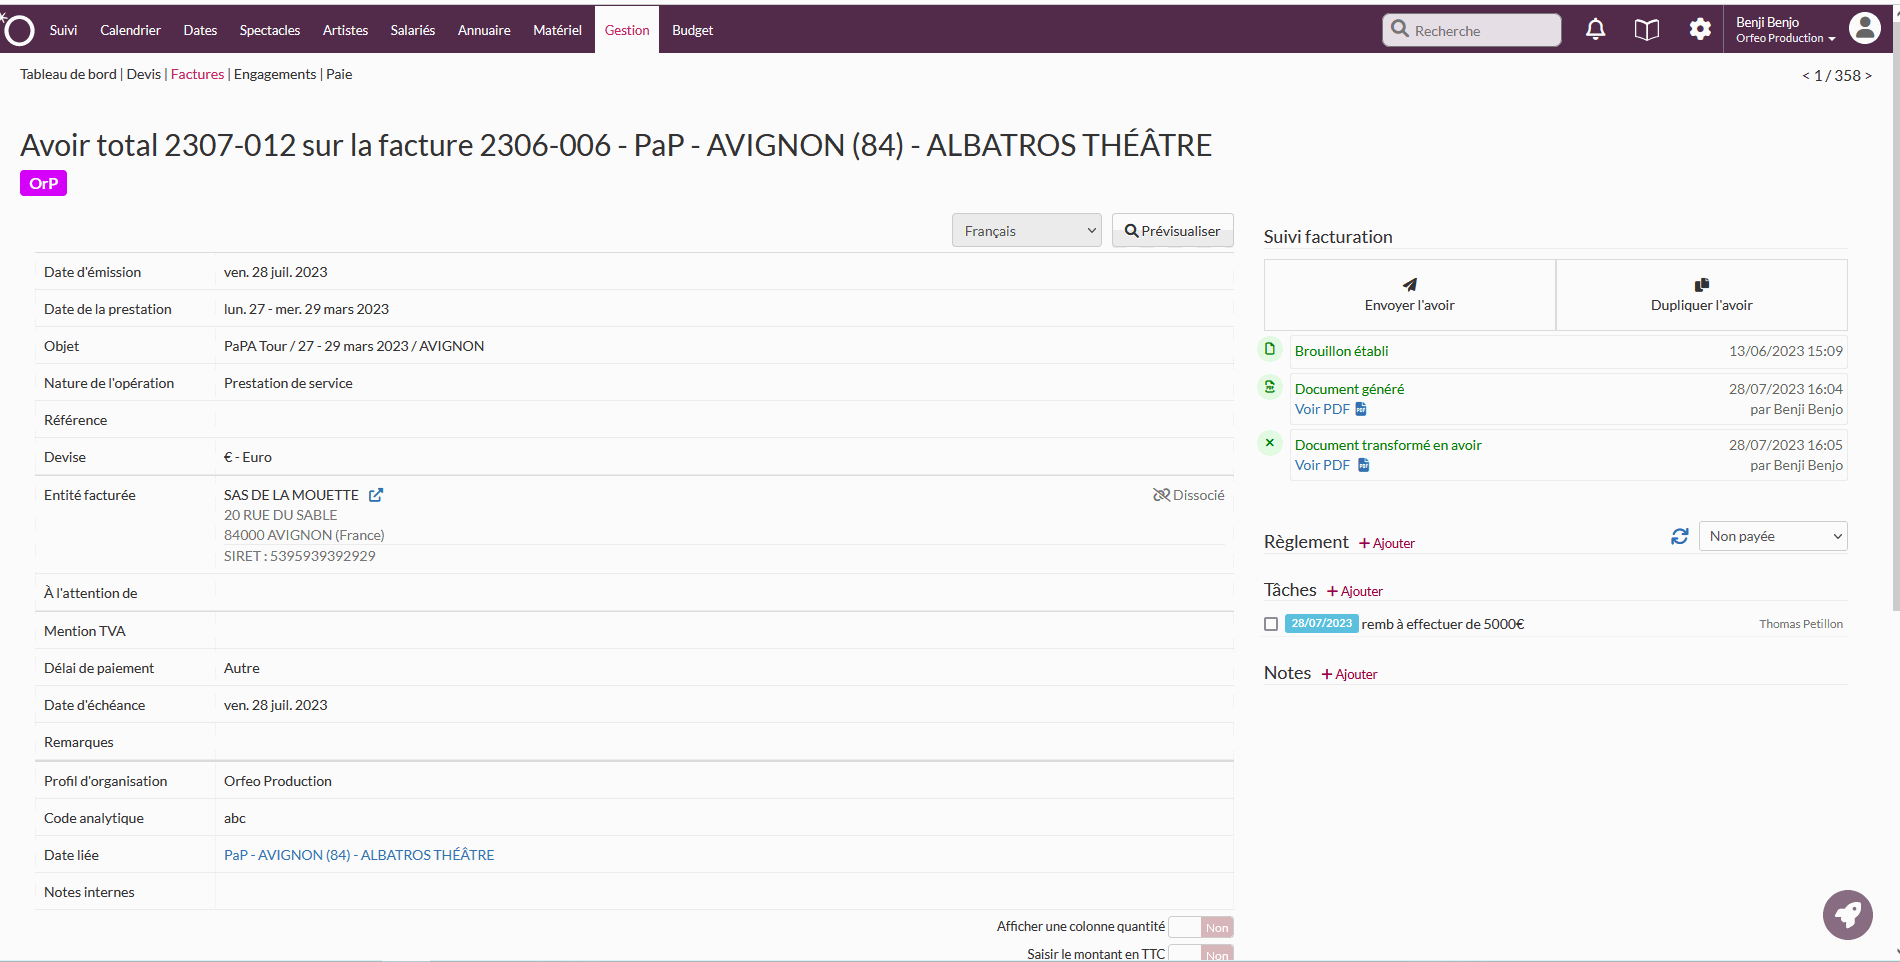Click the user profile avatar icon
Viewport: 1900px width, 962px height.
(1864, 29)
